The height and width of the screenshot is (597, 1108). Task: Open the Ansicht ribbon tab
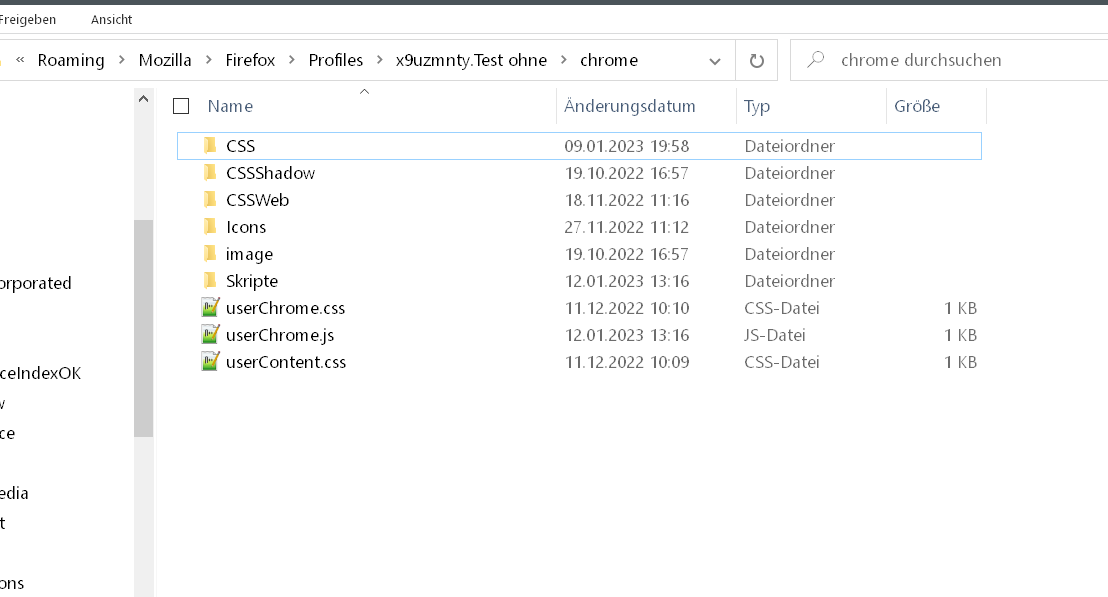point(111,20)
